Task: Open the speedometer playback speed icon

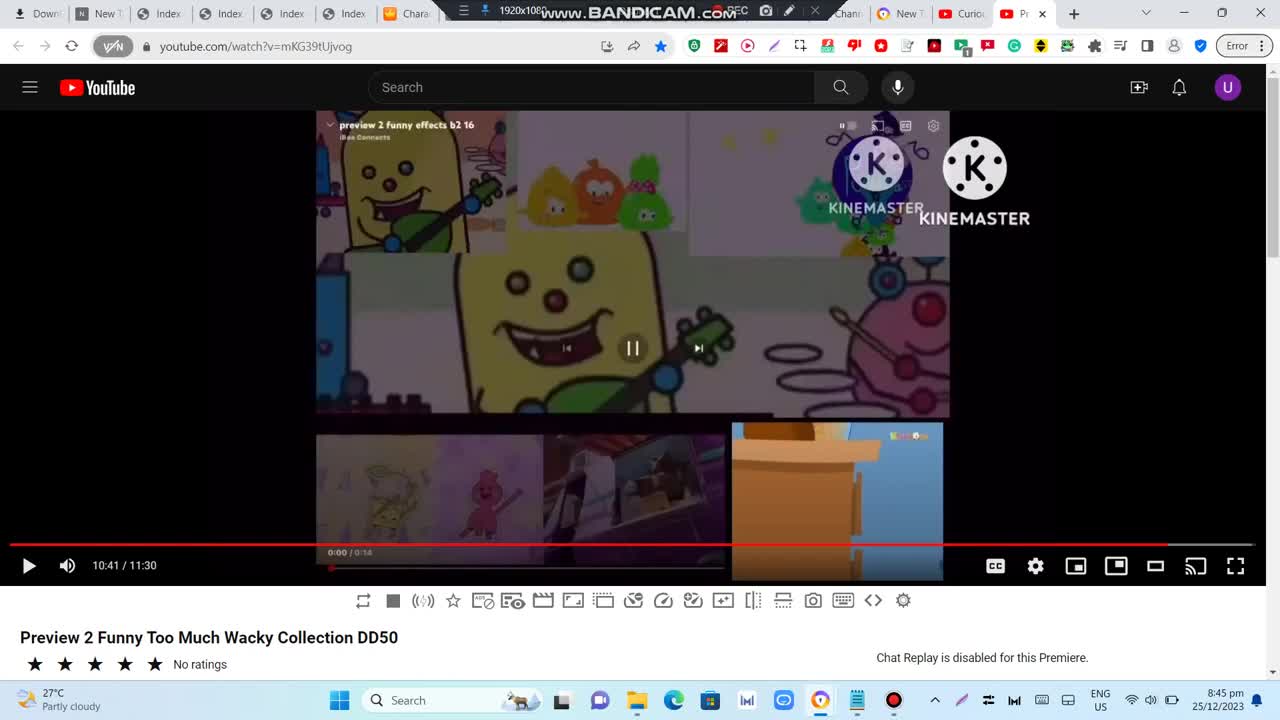Action: click(663, 601)
